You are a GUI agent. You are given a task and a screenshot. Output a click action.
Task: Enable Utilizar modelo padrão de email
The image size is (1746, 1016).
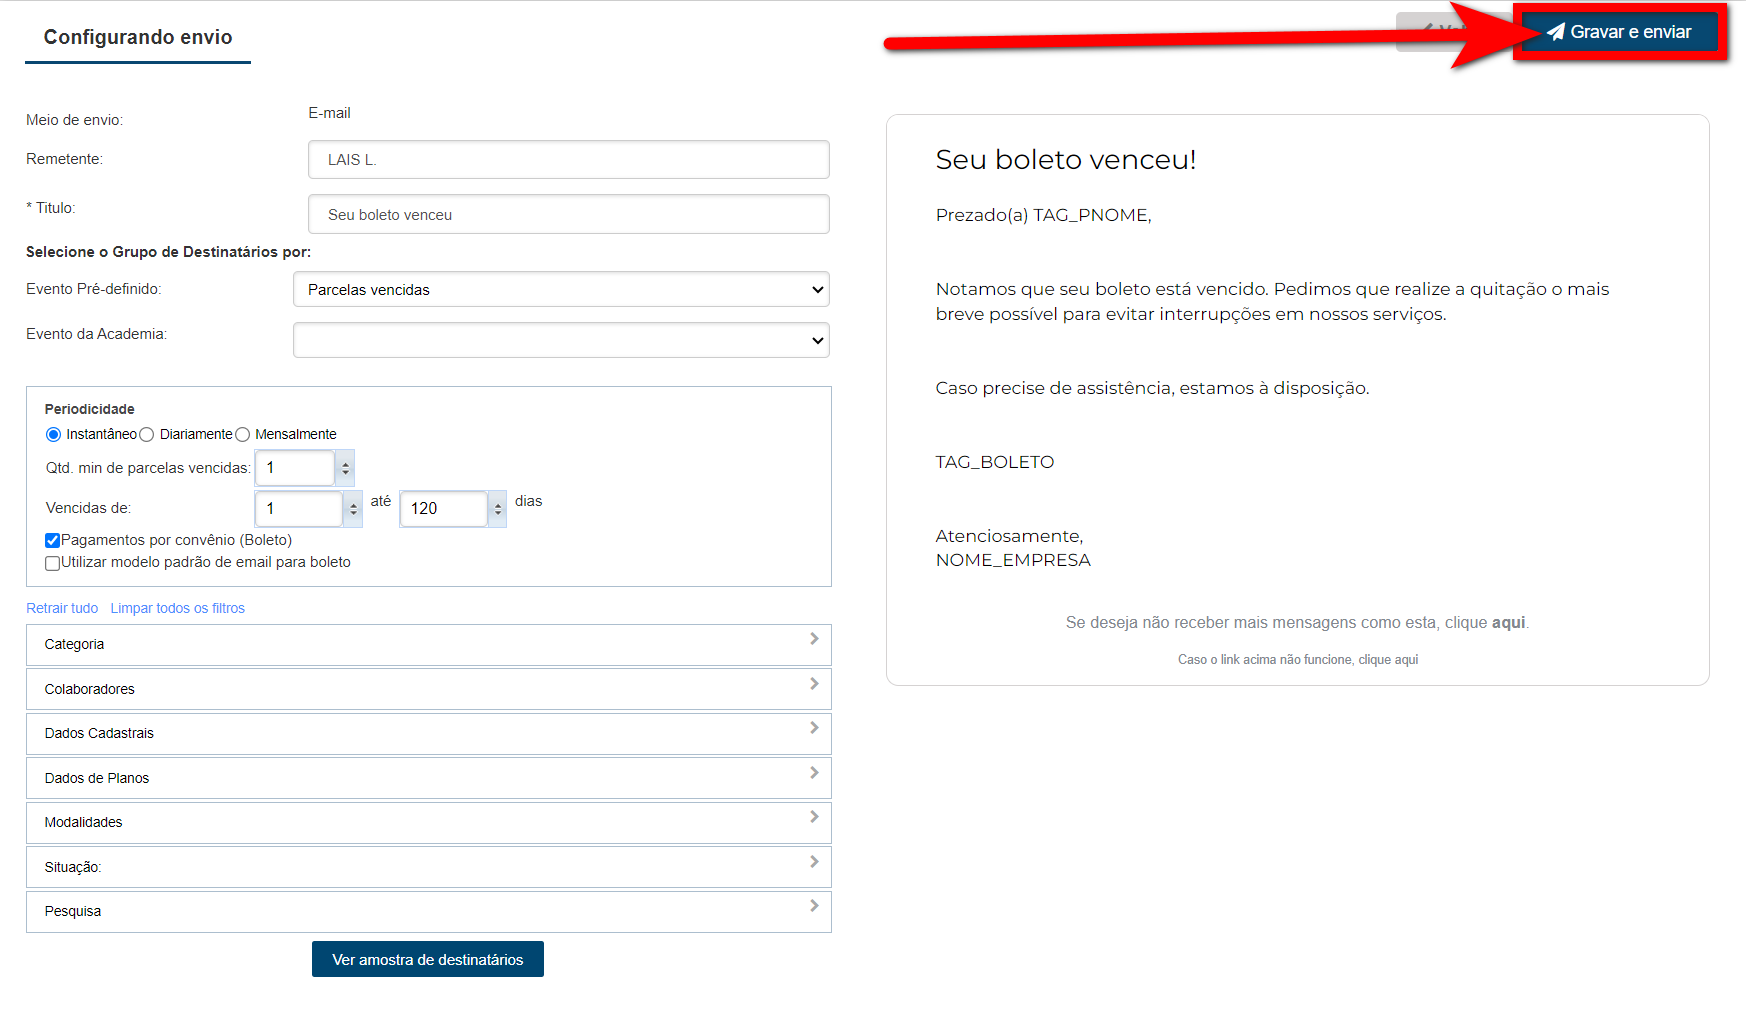[x=53, y=563]
